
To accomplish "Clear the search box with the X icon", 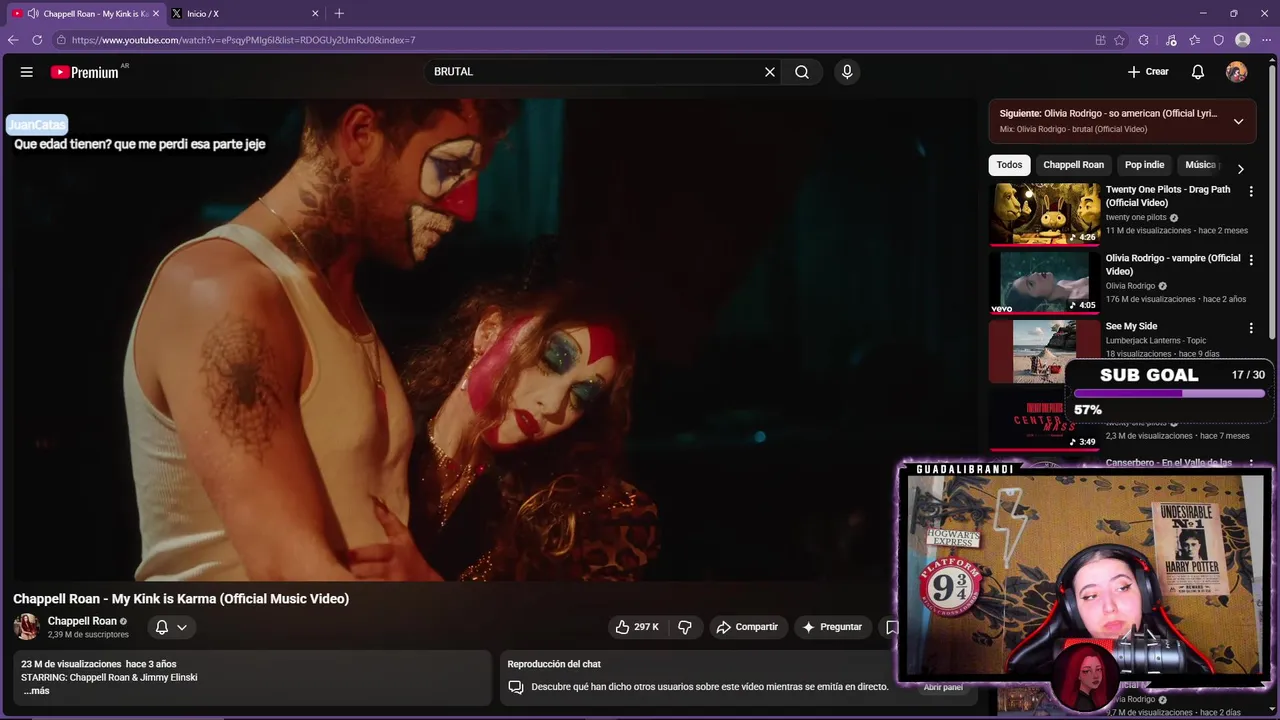I will [x=770, y=72].
